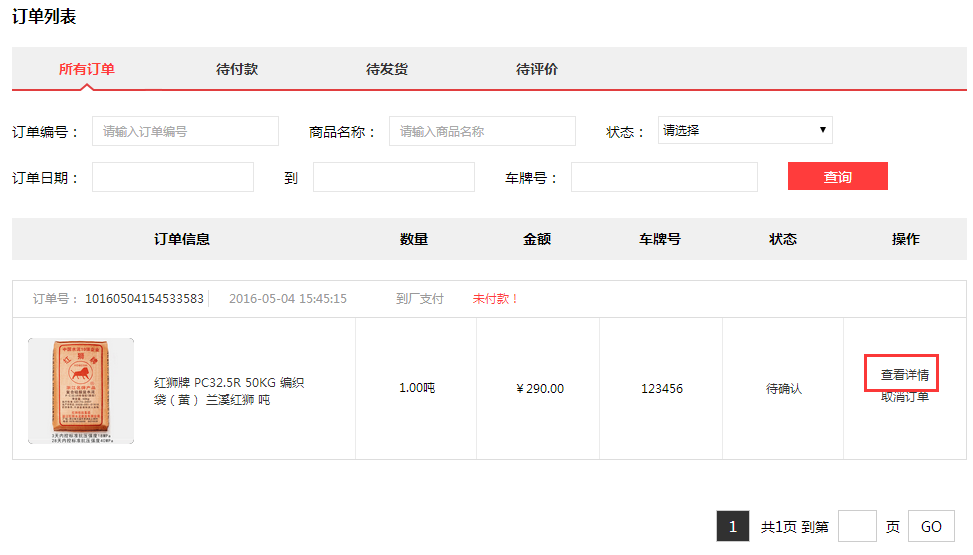Open 查看详情 for the order
The width and height of the screenshot is (973, 555).
904,375
